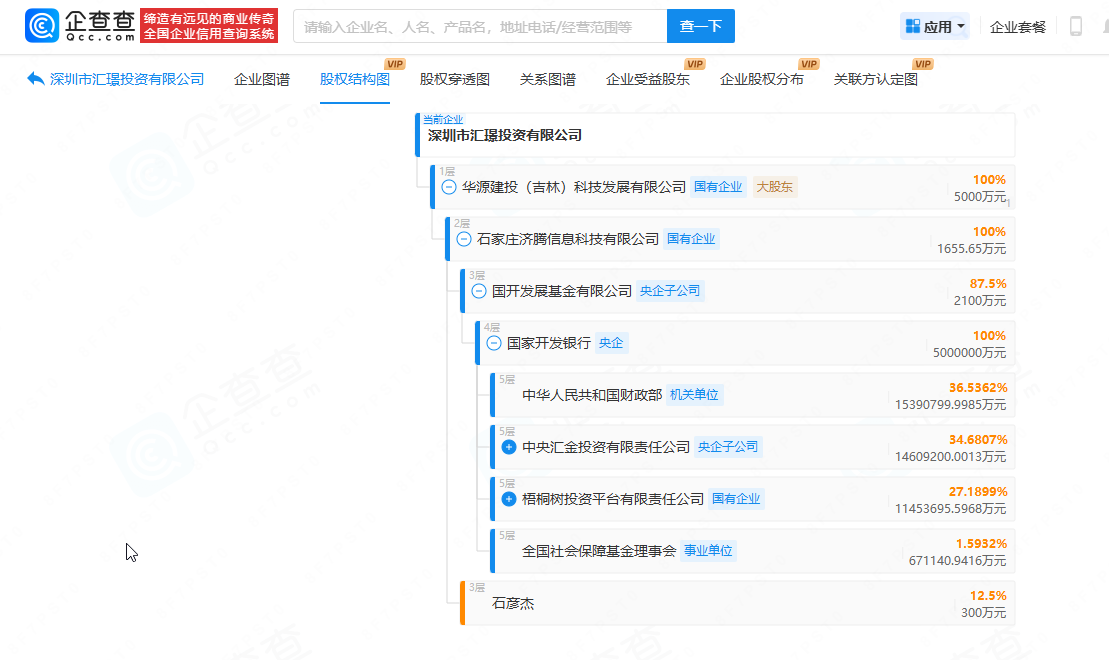Click the Qcc.com logo icon

pos(42,26)
